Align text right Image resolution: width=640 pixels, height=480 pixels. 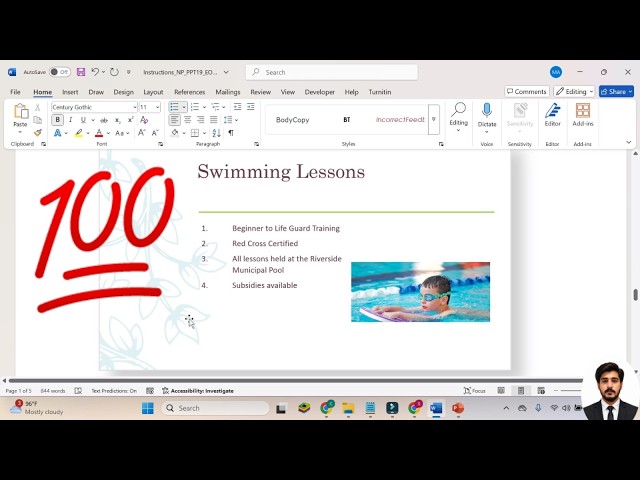[200, 120]
